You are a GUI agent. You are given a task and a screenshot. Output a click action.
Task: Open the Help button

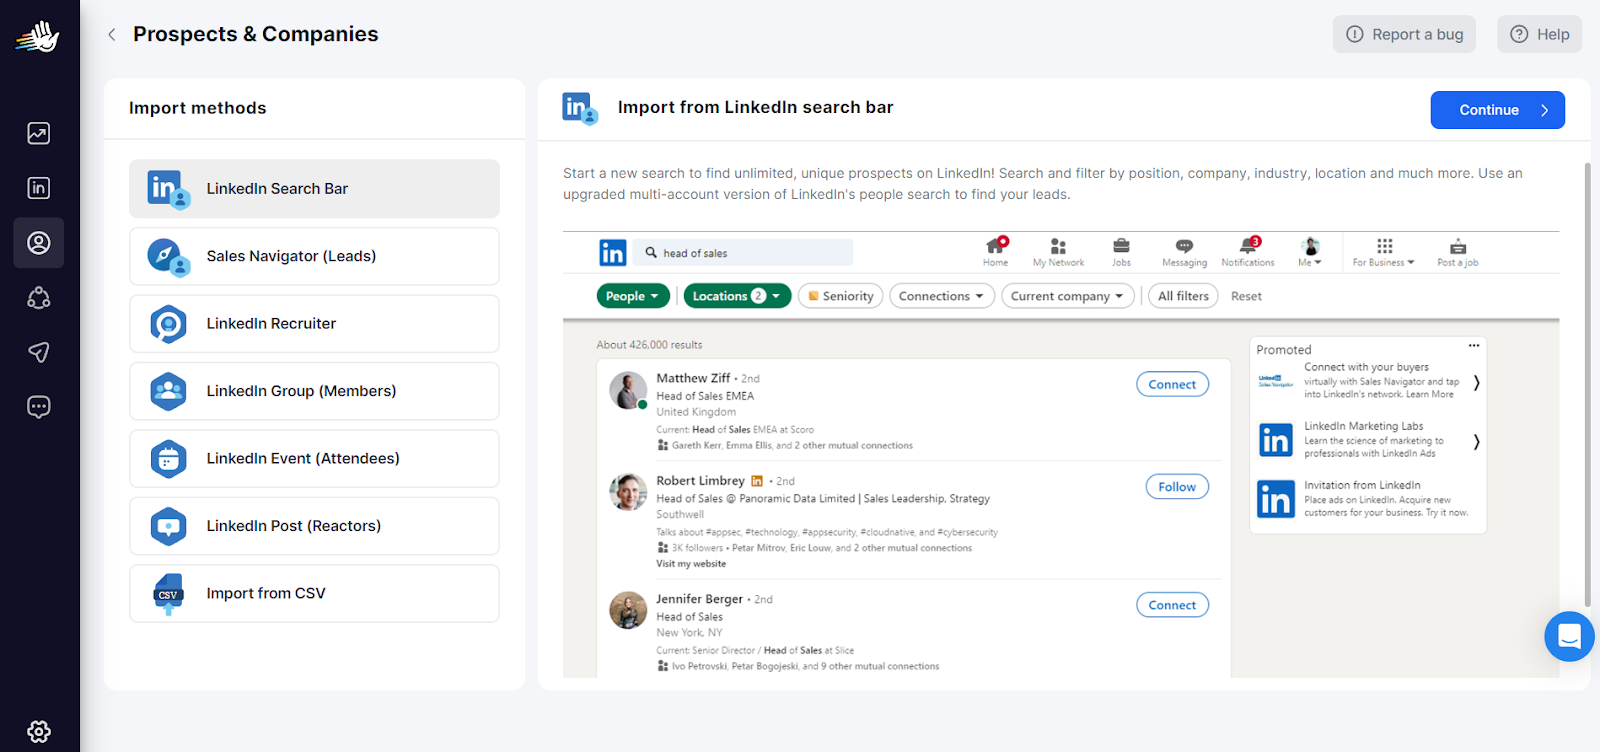pyautogui.click(x=1539, y=34)
